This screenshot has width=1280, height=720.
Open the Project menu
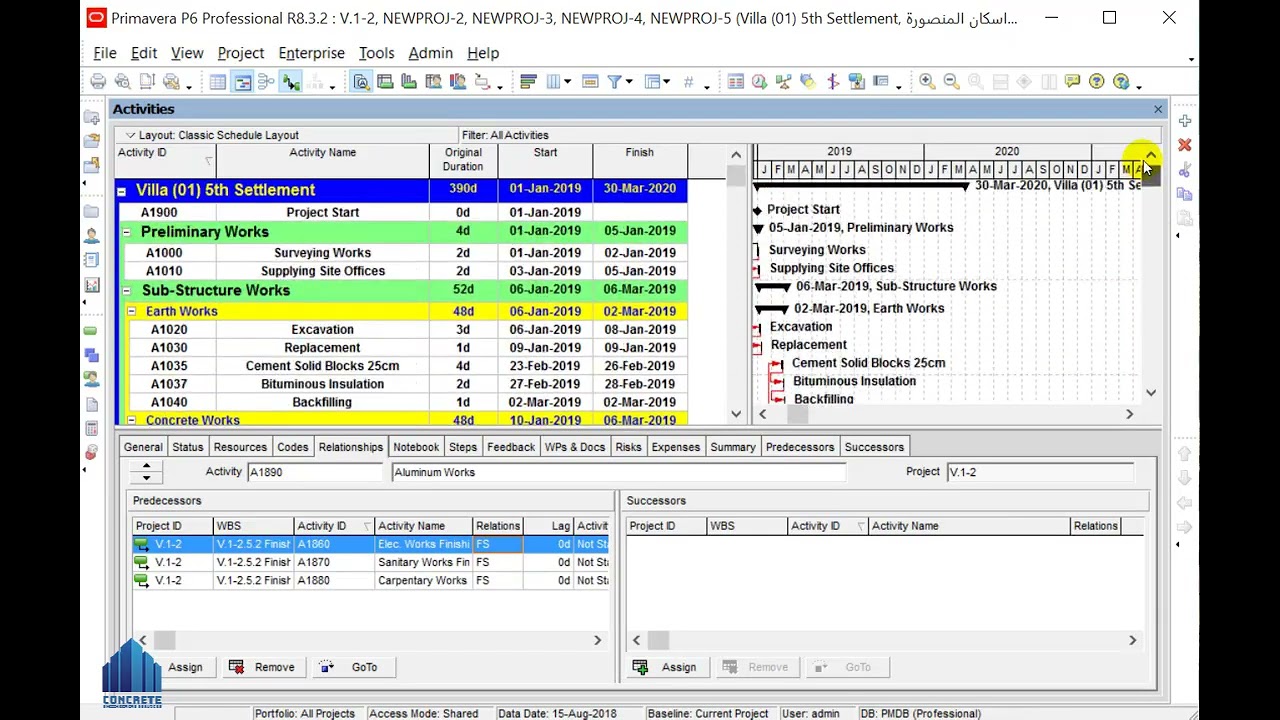241,53
